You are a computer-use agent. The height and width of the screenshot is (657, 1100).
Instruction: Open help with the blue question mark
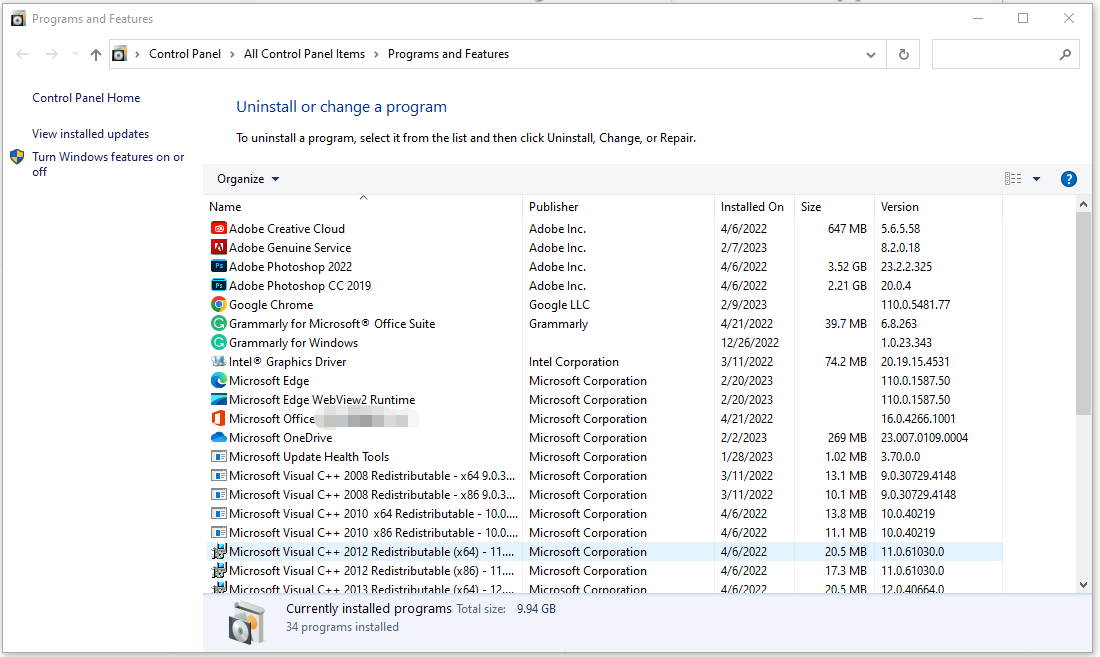[1068, 179]
